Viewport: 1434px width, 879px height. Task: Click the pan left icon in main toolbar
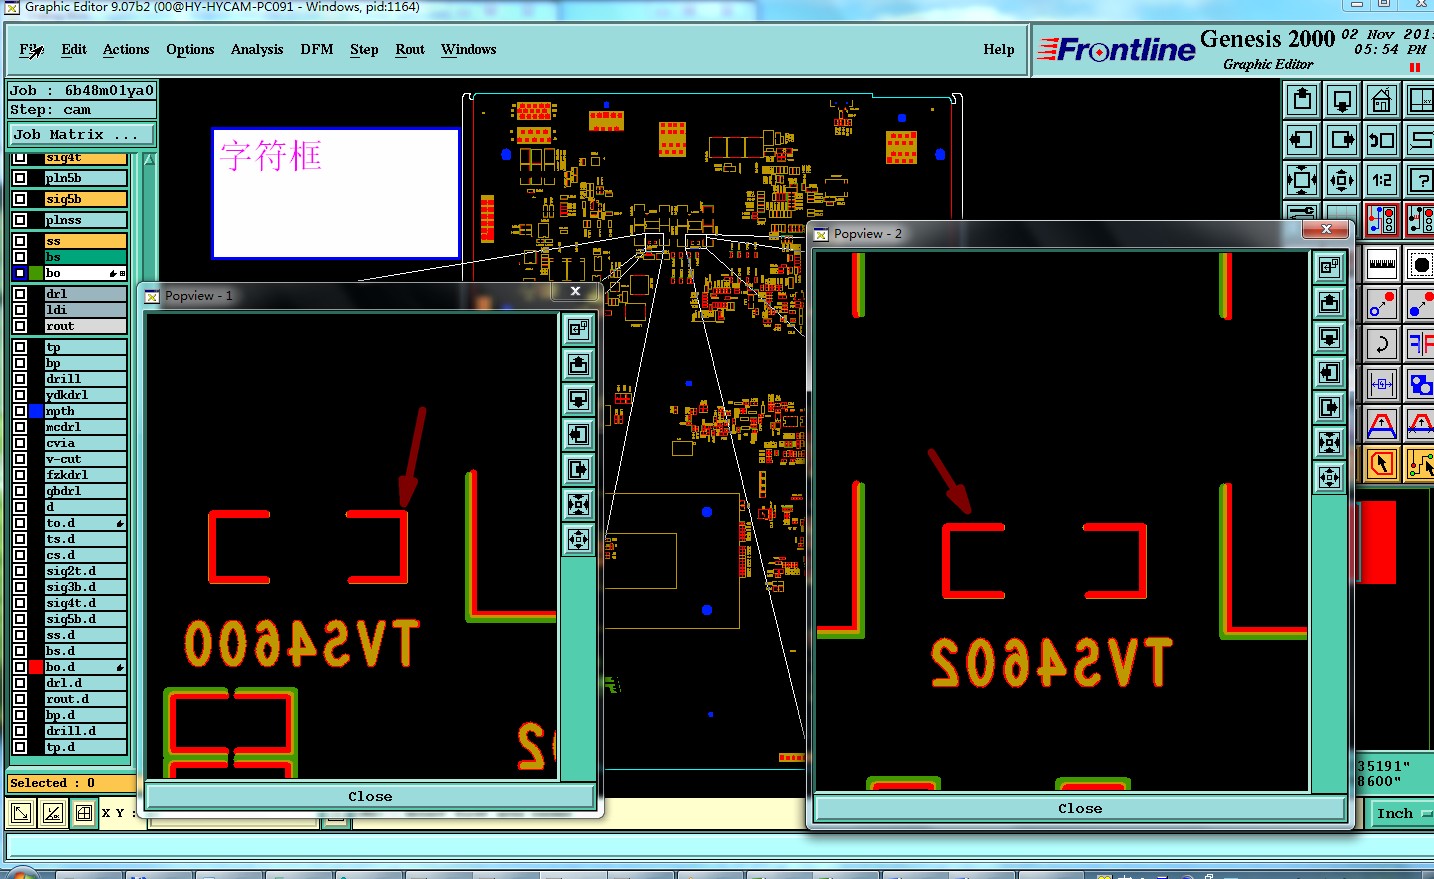[1302, 140]
